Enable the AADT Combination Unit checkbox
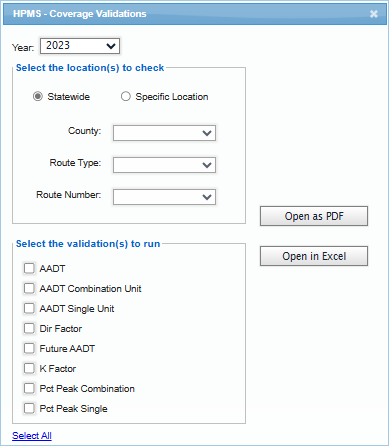389x446 pixels. point(29,288)
